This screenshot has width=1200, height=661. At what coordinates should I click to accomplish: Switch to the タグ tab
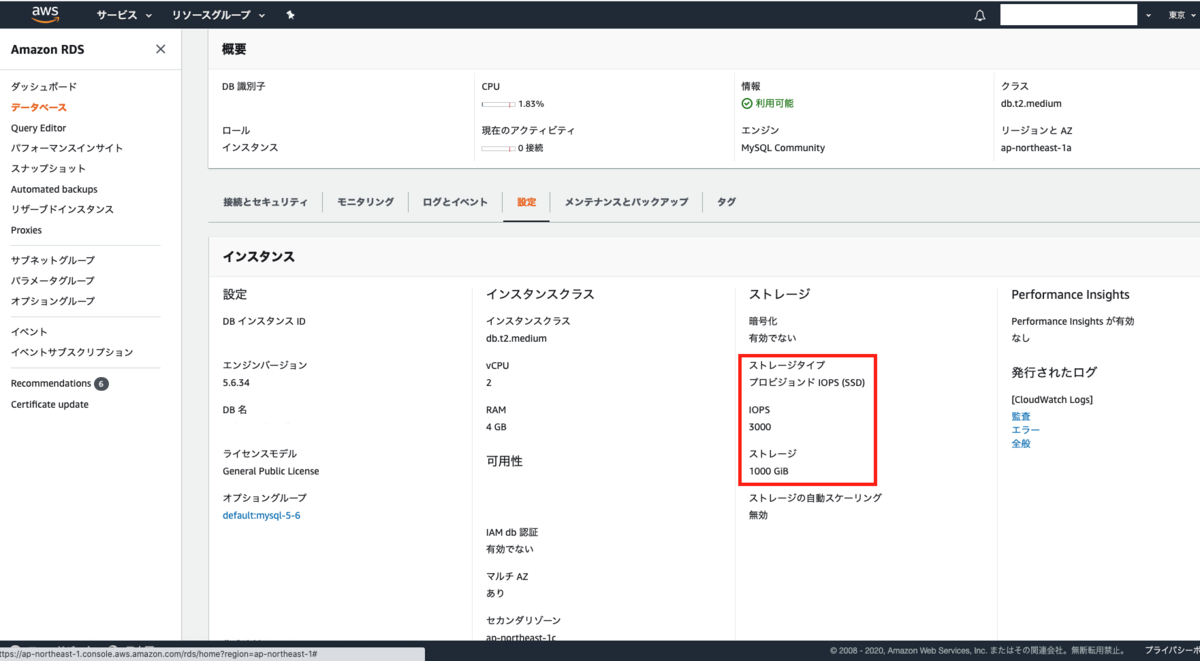726,202
